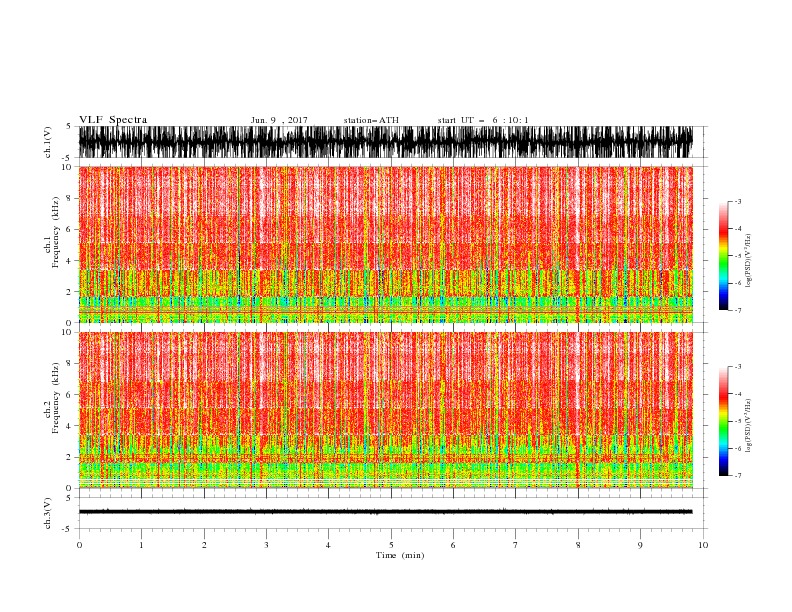Image resolution: width=792 pixels, height=612 pixels.
Task: Click the 'ch.1(V)' axis label
Action: pos(48,142)
